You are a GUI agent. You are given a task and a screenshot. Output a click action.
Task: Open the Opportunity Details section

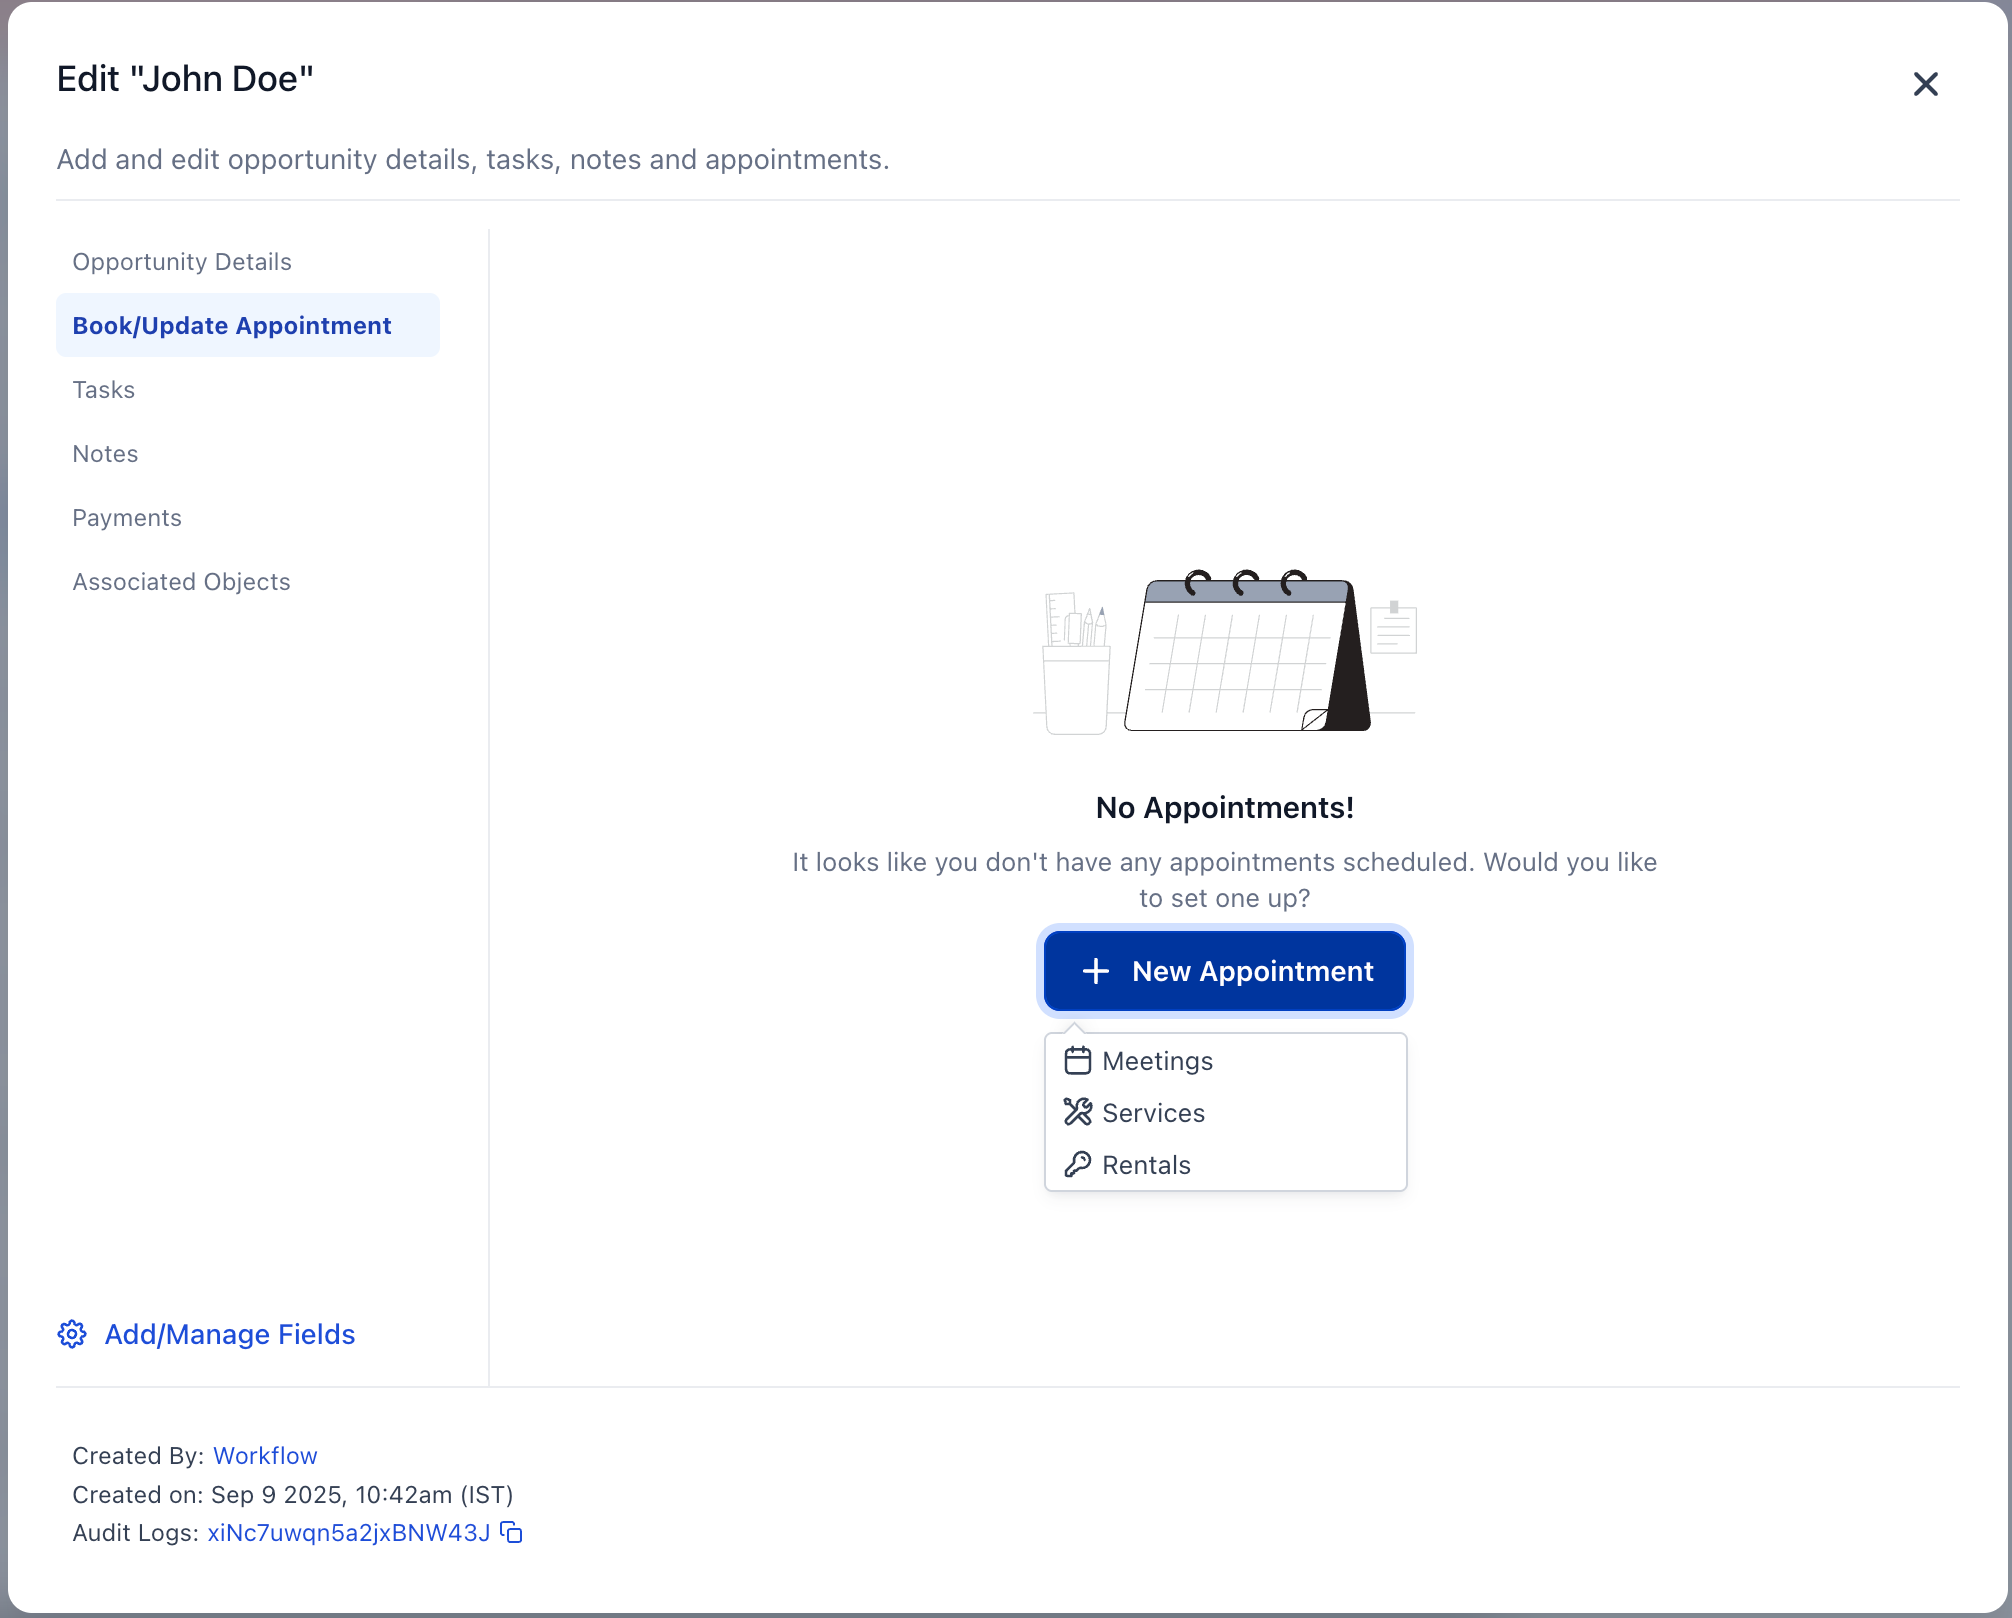pyautogui.click(x=181, y=261)
